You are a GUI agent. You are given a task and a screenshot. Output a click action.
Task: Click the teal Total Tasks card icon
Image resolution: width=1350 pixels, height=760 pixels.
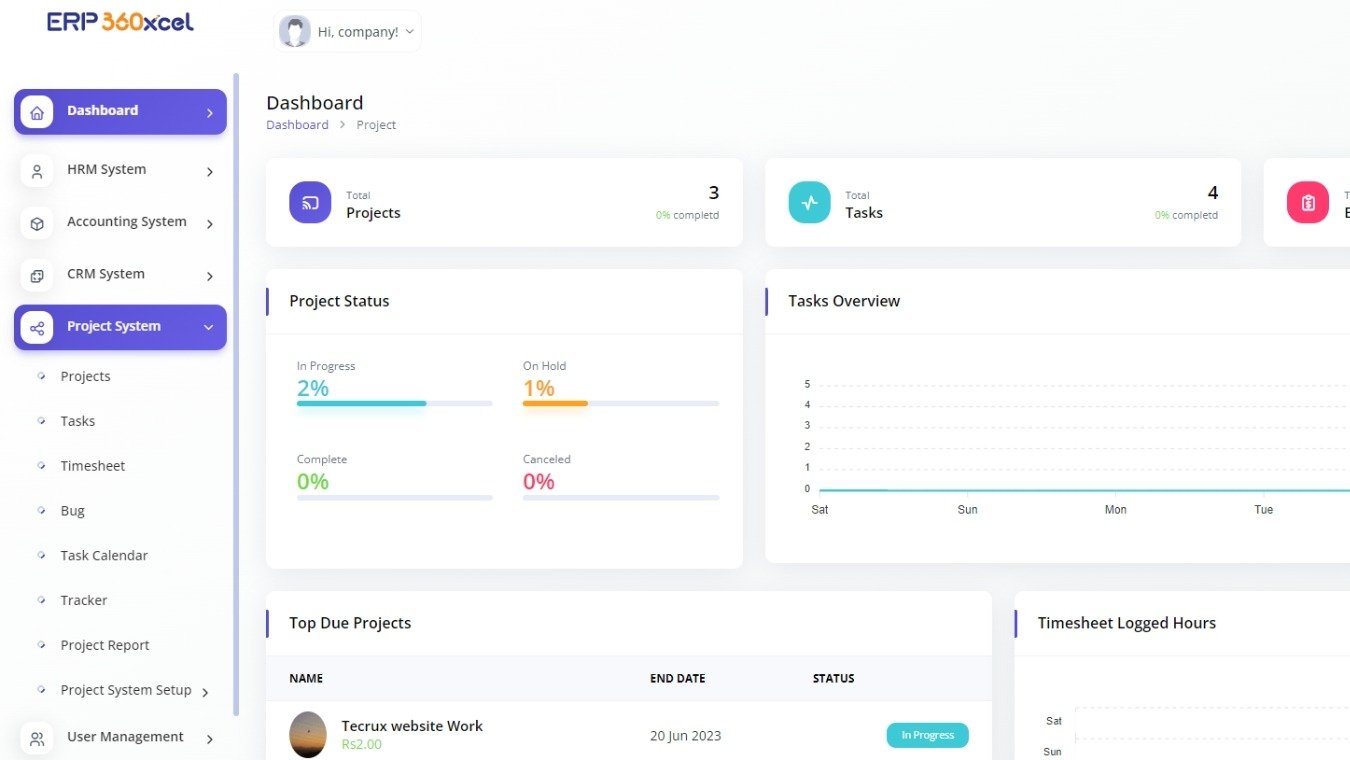(x=808, y=202)
